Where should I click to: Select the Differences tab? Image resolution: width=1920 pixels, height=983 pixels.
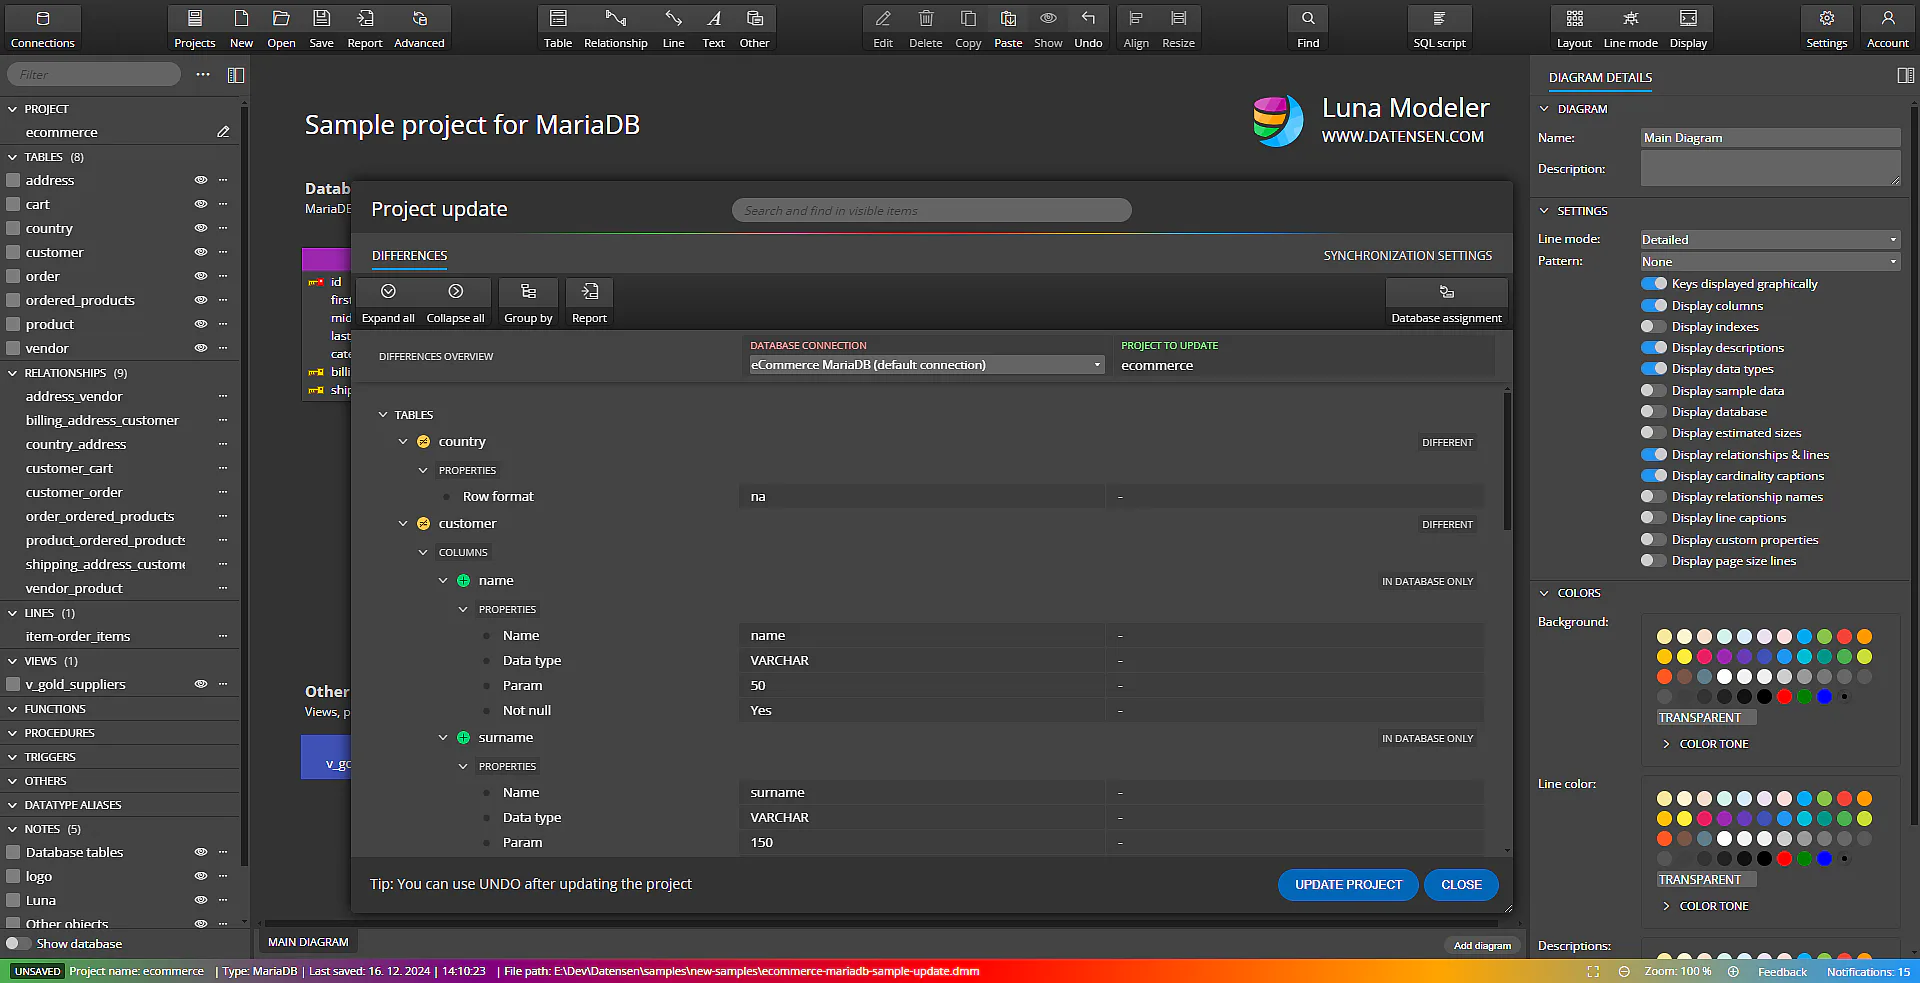coord(409,256)
